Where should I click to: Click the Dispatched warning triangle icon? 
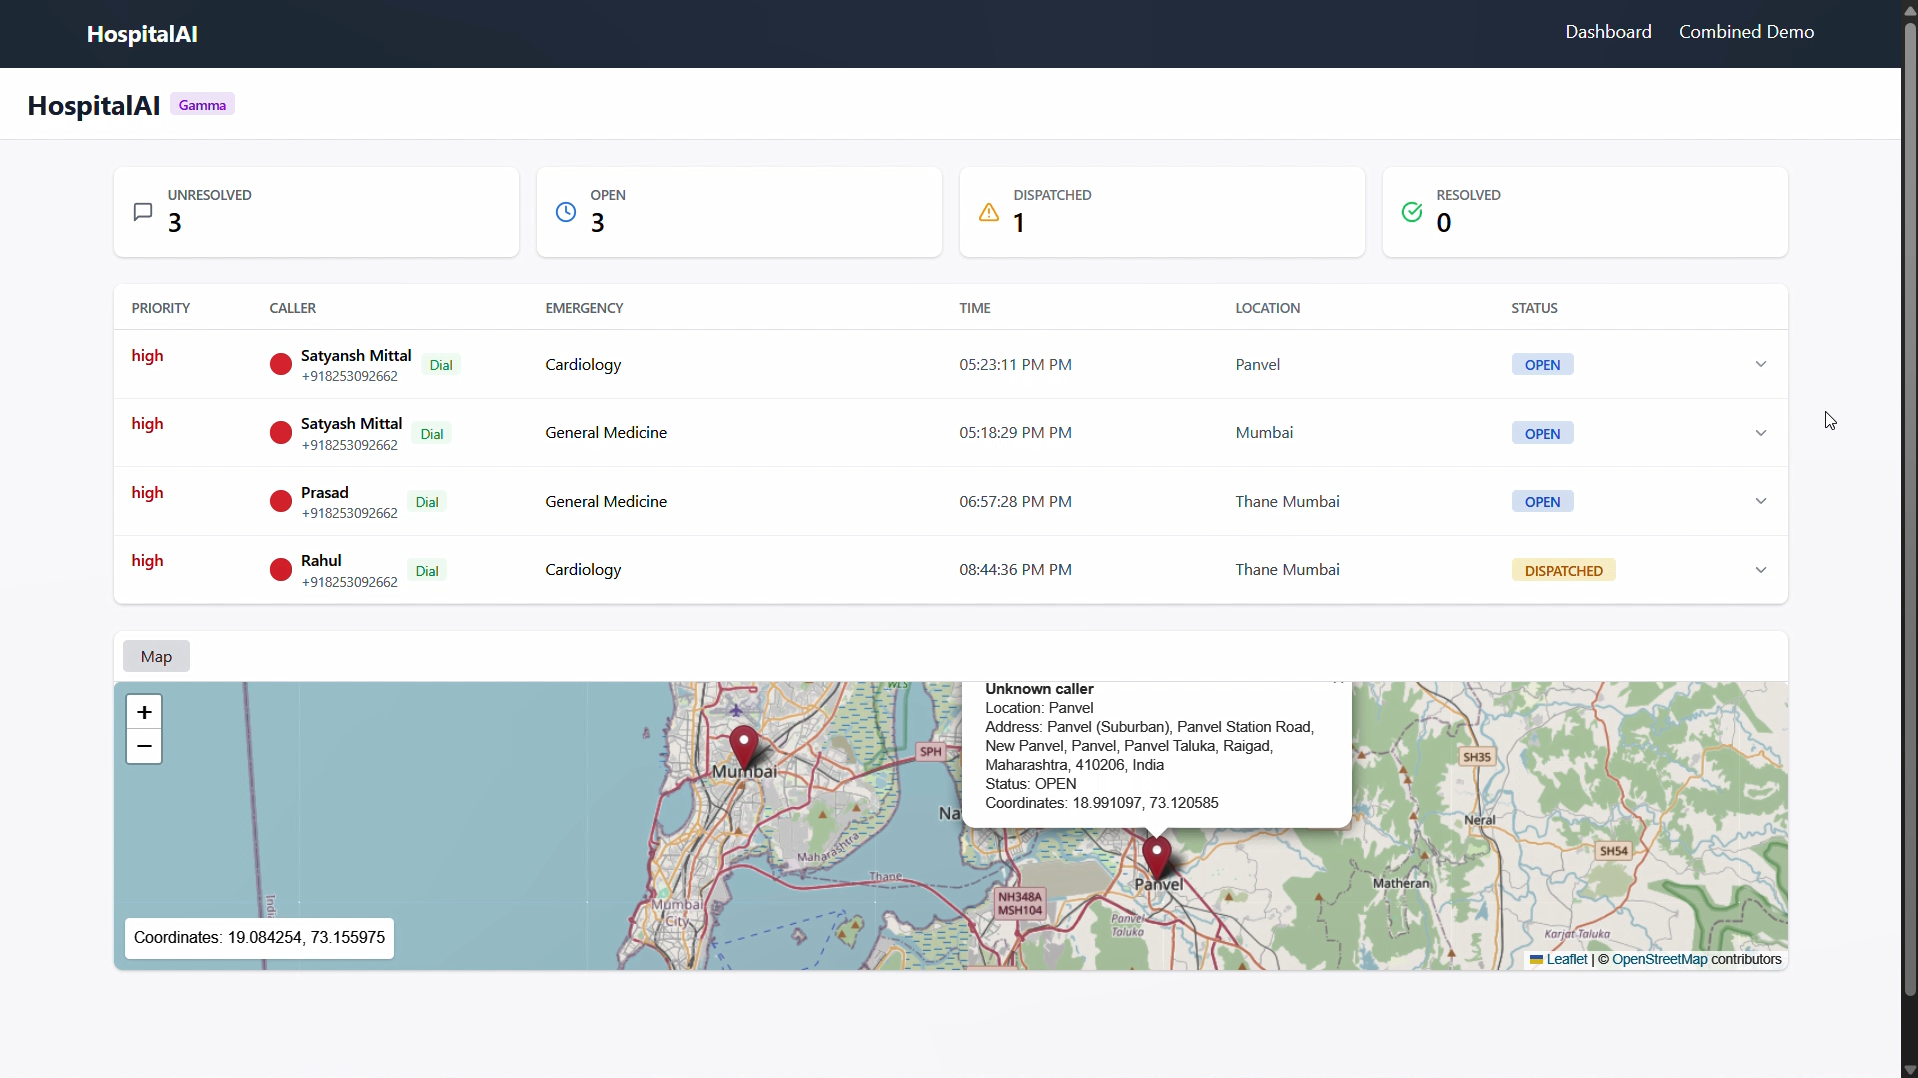(x=989, y=212)
